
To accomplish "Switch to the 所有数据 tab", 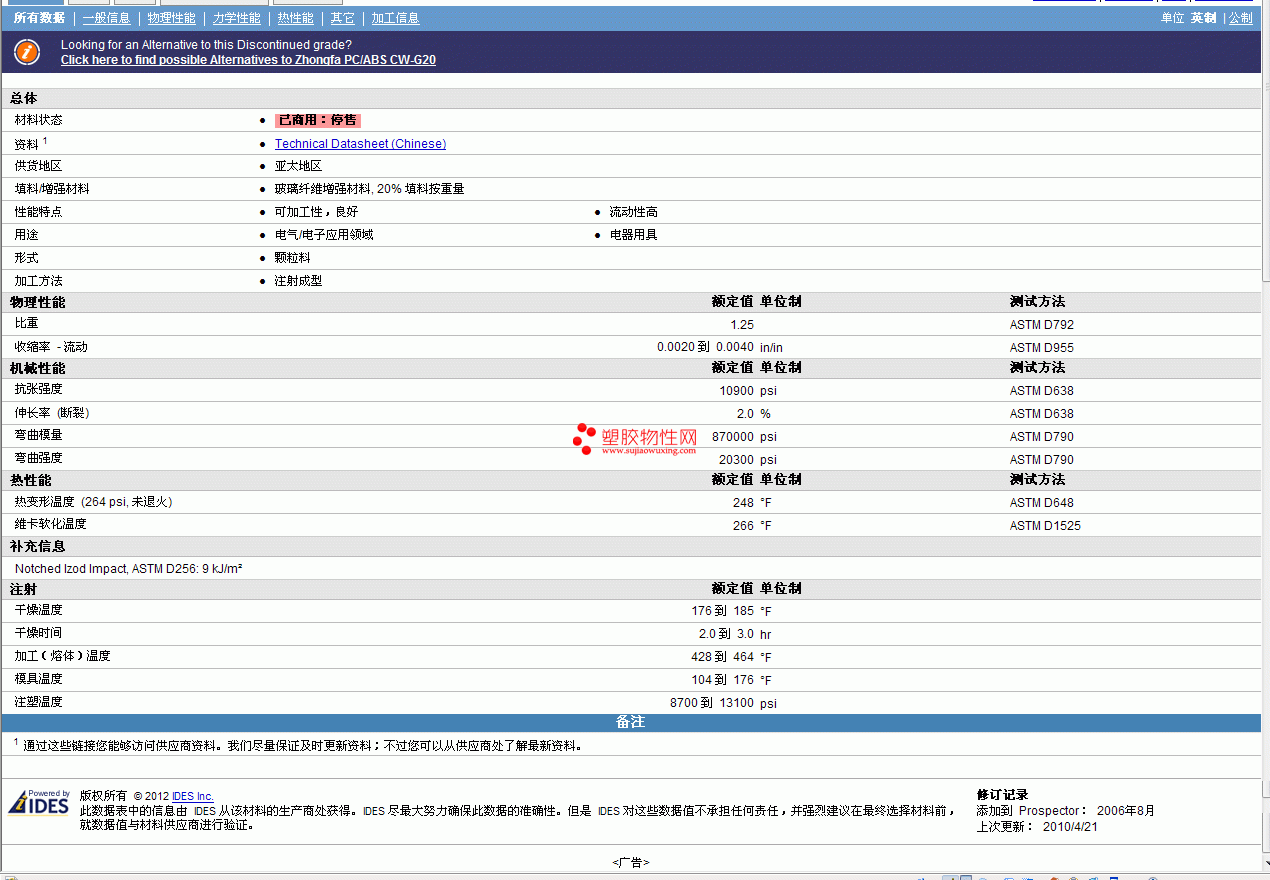I will click(x=39, y=18).
